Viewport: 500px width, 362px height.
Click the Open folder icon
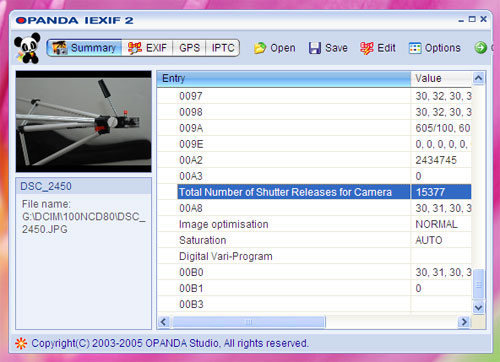(260, 48)
